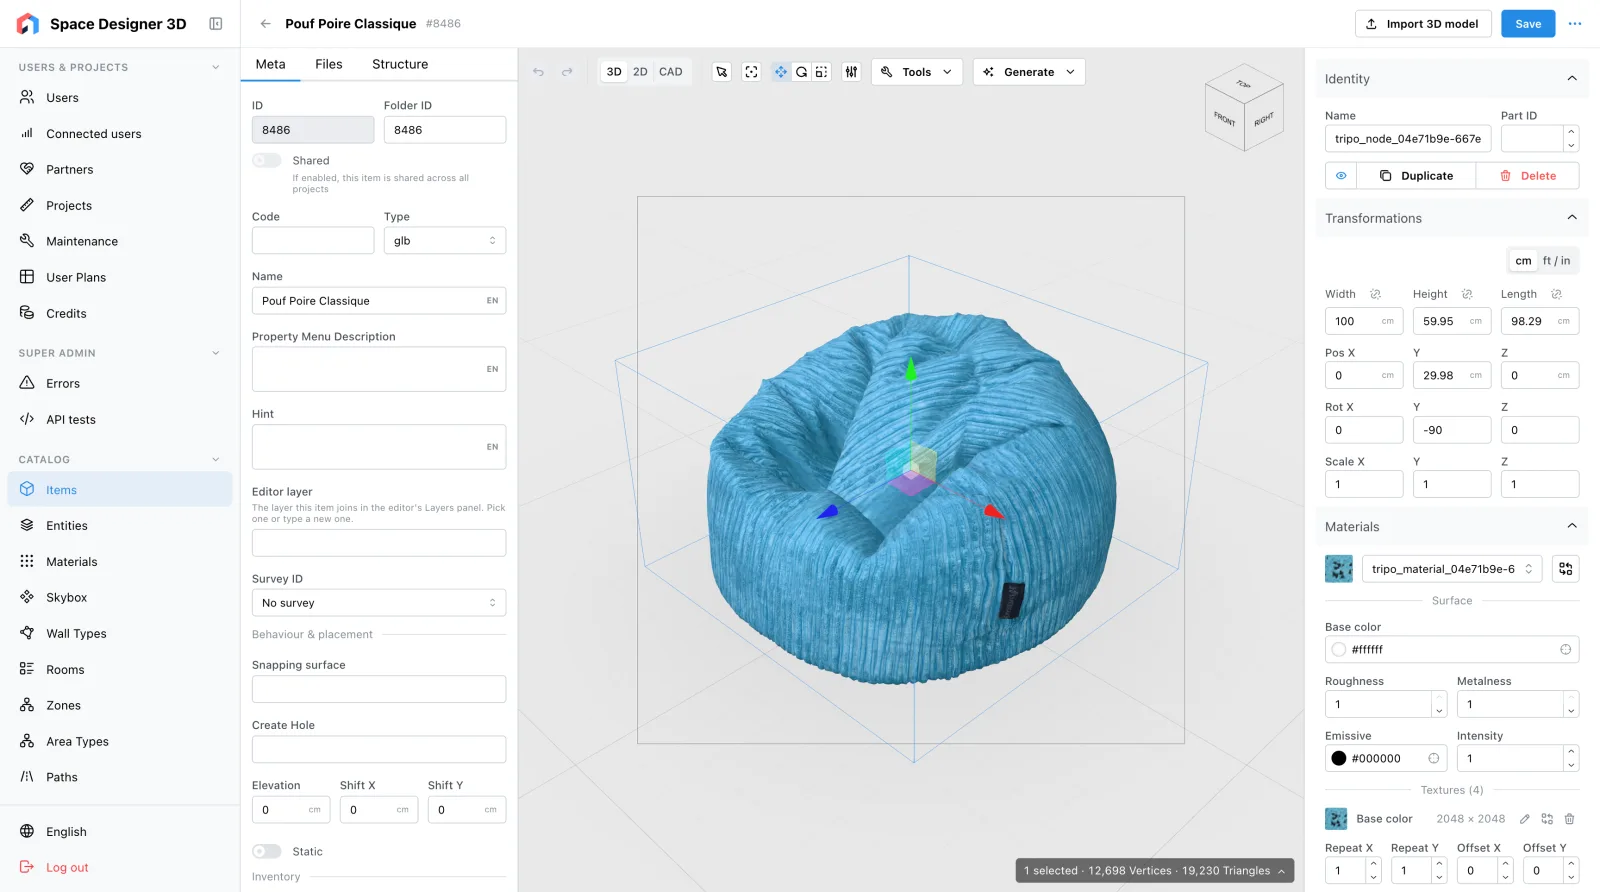1600x892 pixels.
Task: Click the redo arrow
Action: [x=567, y=72]
